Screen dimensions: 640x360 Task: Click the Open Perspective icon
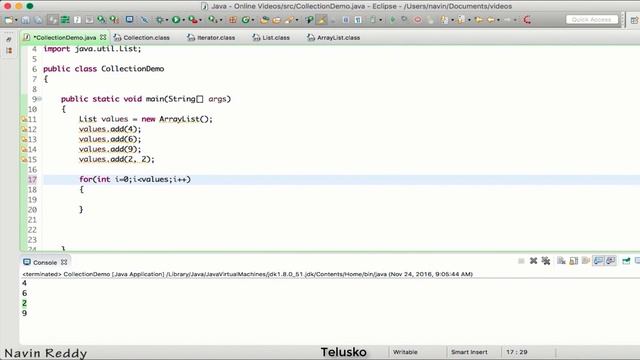pyautogui.click(x=634, y=20)
